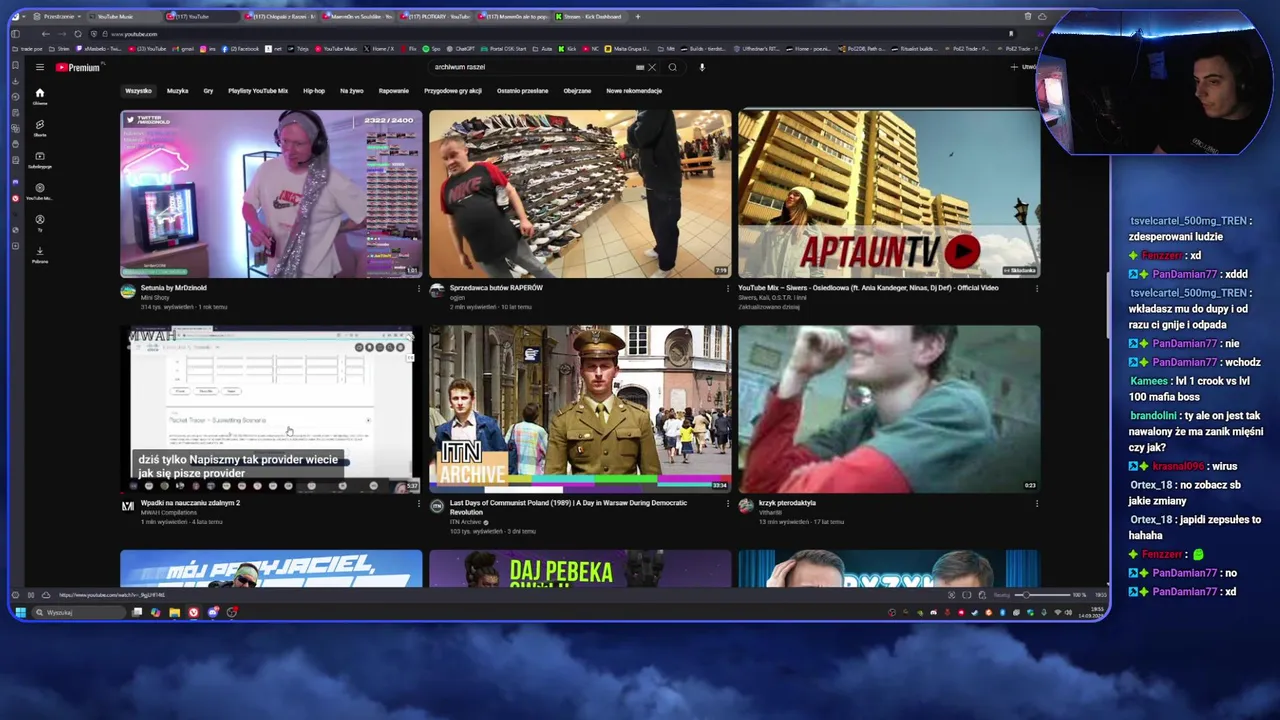The image size is (1280, 720).
Task: Open the 'YouTube Music' bookmark in bookmarks bar
Action: [337, 48]
